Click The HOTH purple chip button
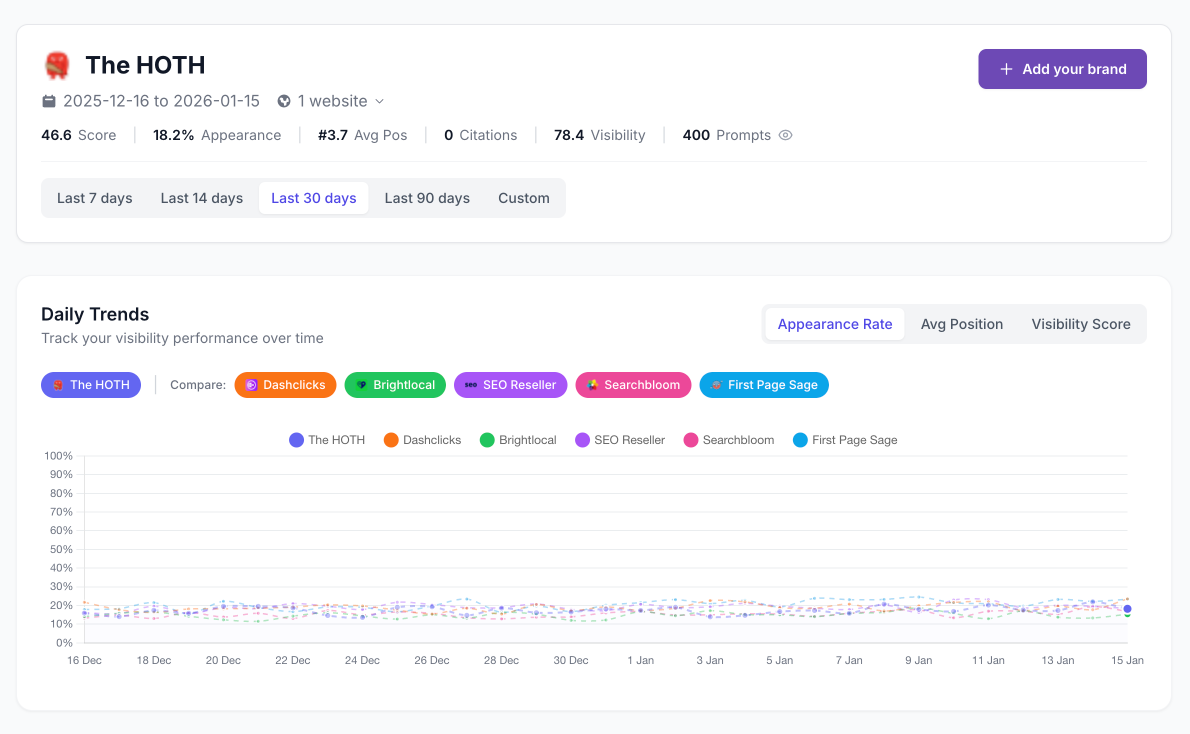The image size is (1190, 734). tap(91, 385)
